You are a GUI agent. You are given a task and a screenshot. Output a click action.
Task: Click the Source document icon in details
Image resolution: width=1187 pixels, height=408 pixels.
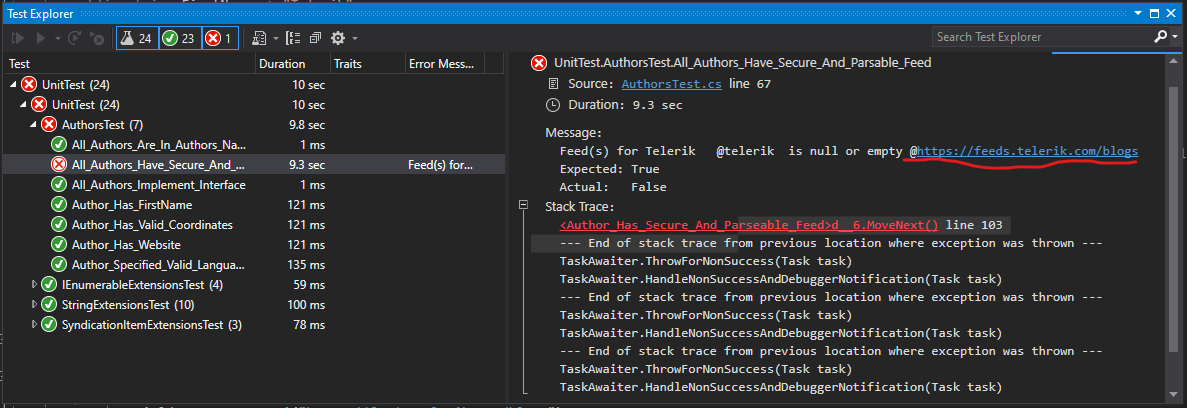point(554,84)
